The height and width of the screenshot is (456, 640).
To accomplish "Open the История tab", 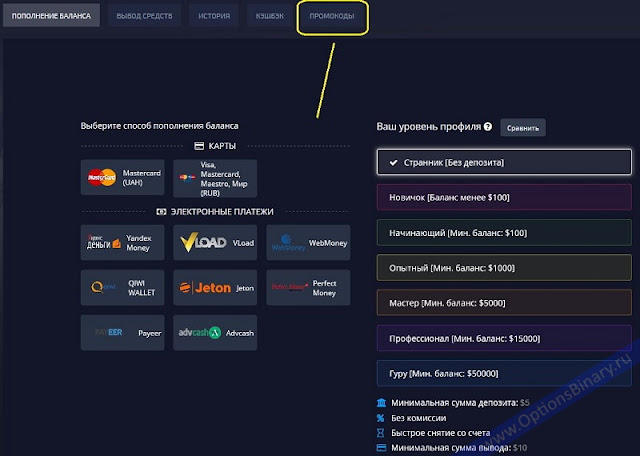I will pyautogui.click(x=214, y=16).
